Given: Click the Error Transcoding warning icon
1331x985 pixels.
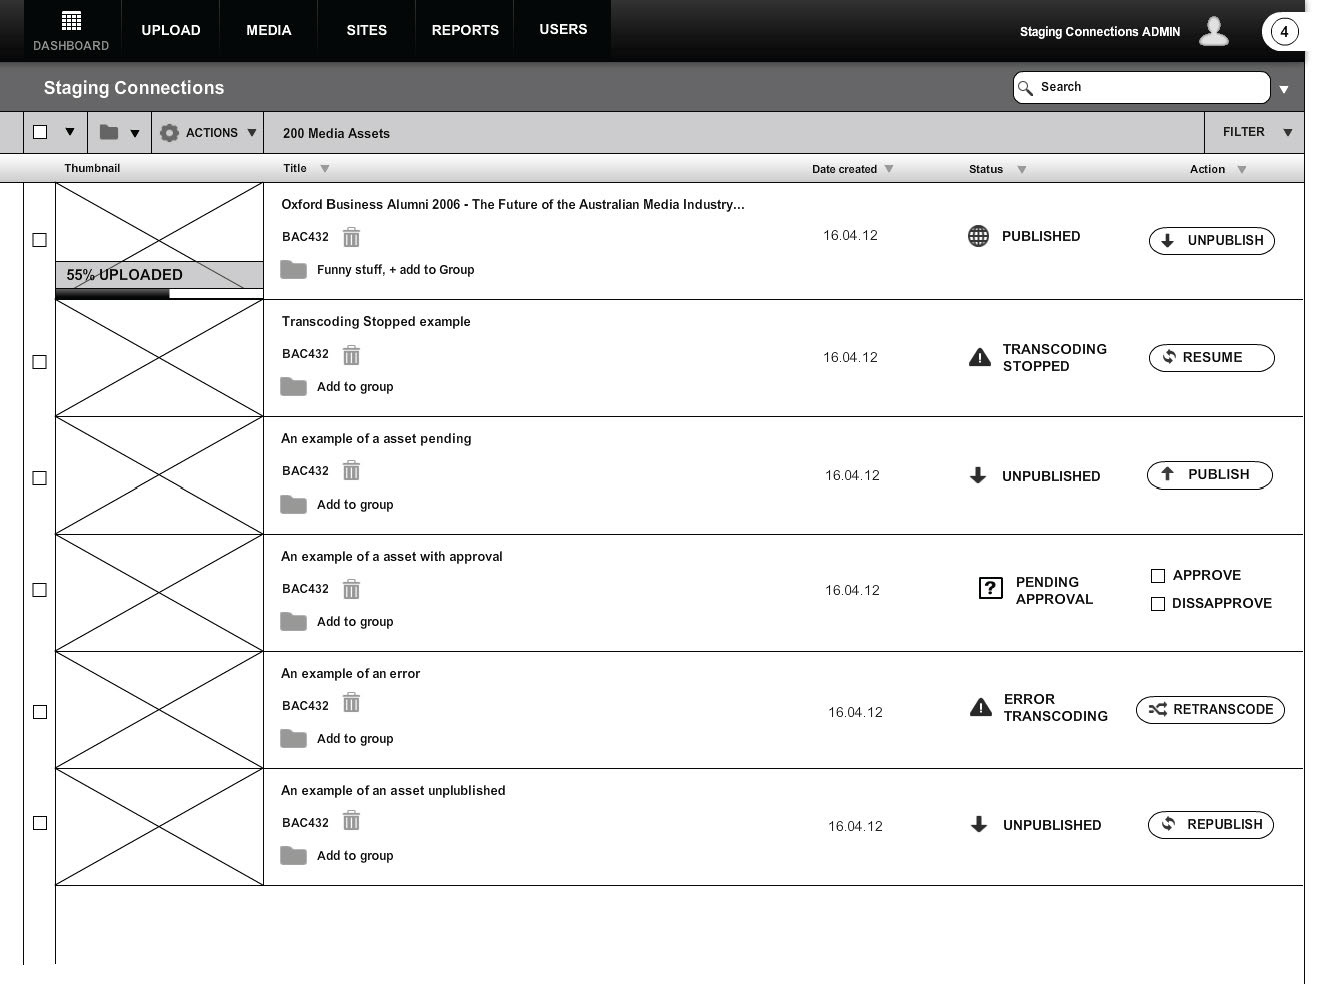Looking at the screenshot, I should (x=981, y=708).
